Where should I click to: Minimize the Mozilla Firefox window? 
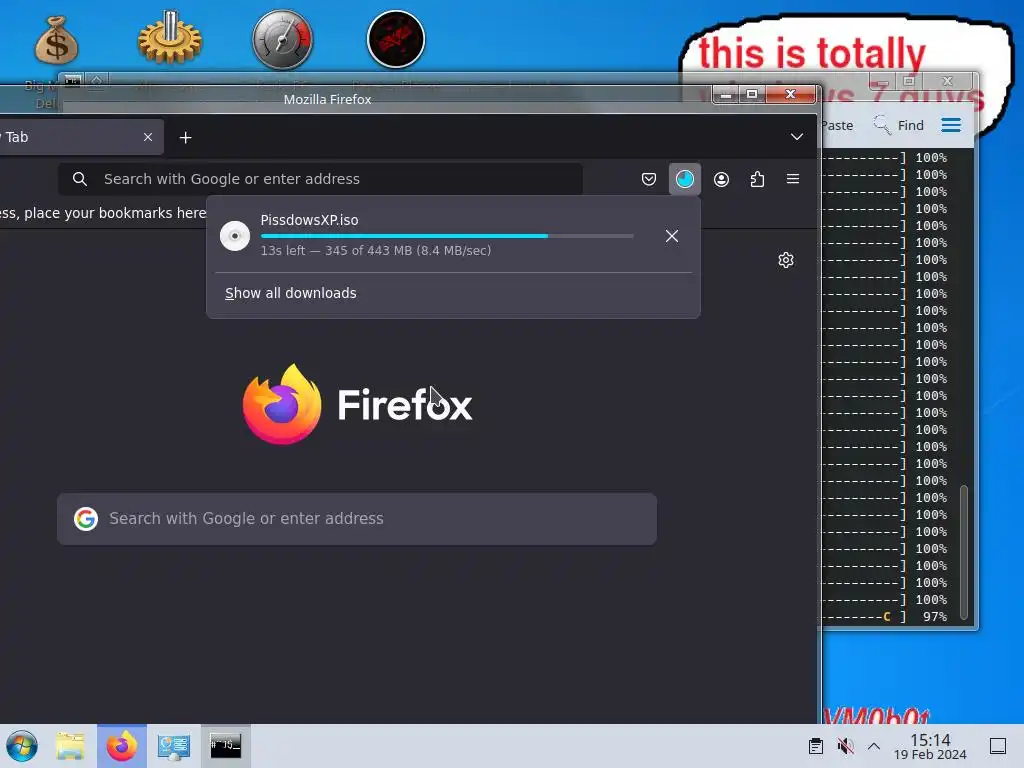(726, 95)
